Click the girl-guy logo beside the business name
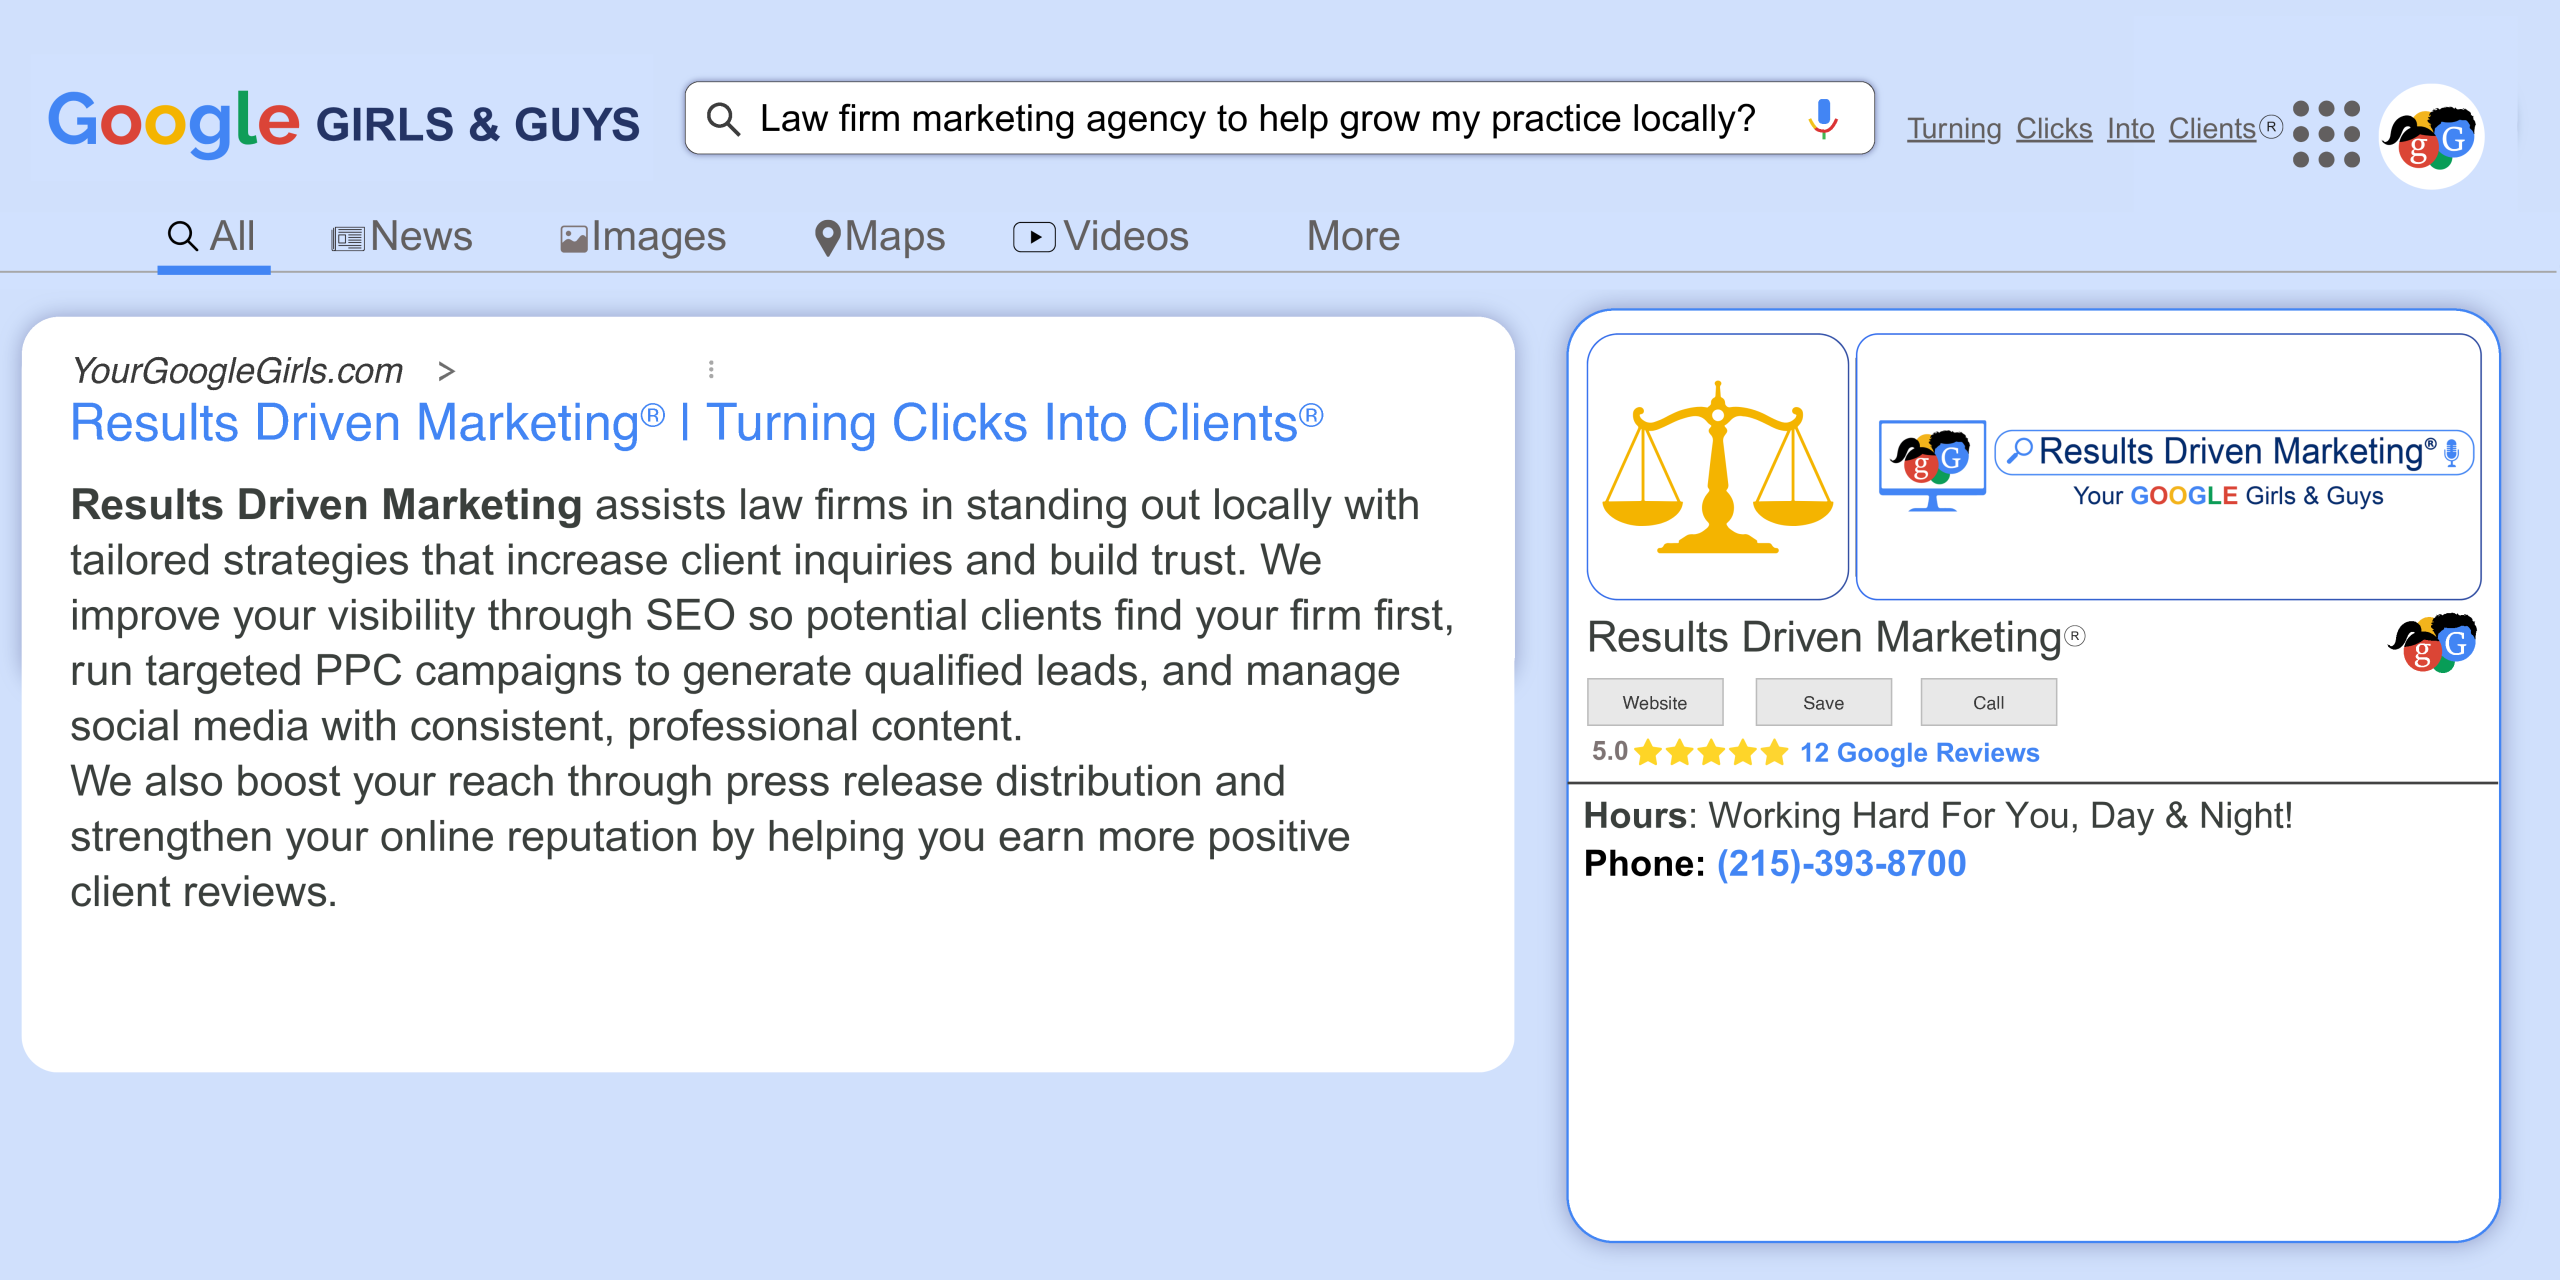The height and width of the screenshot is (1280, 2560). pyautogui.click(x=2433, y=643)
